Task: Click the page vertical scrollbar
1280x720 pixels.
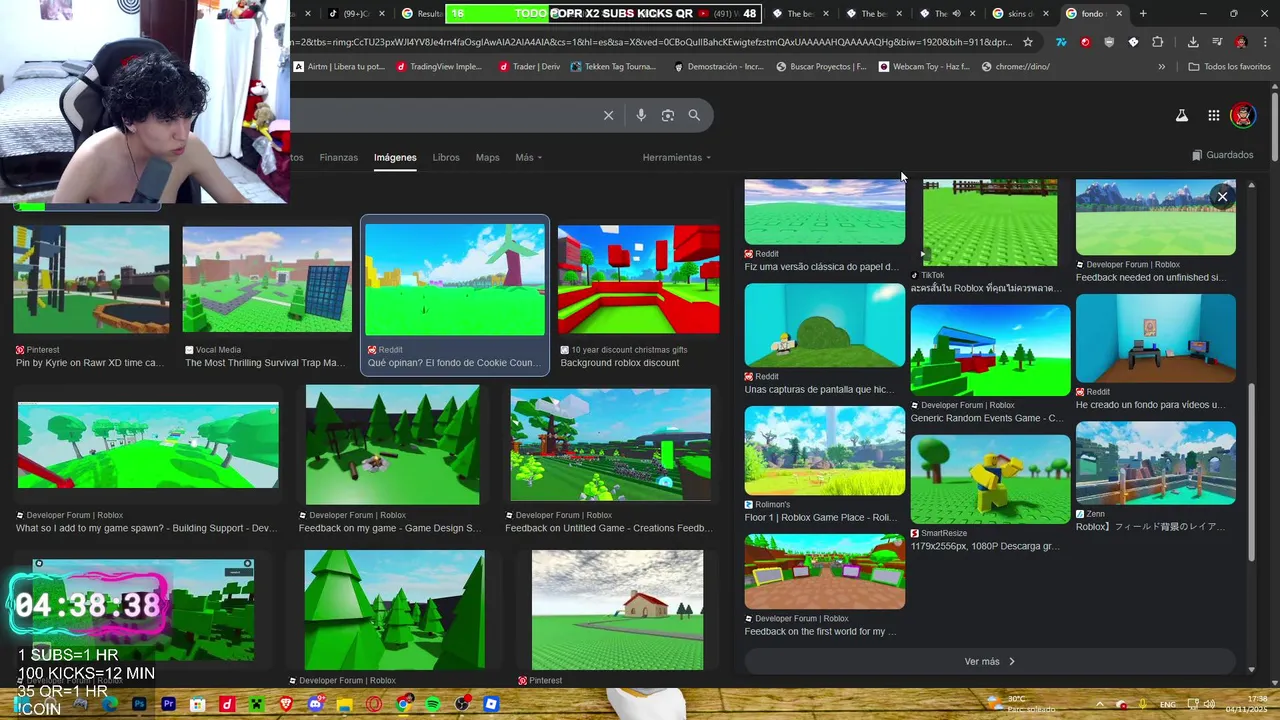Action: point(1275,125)
